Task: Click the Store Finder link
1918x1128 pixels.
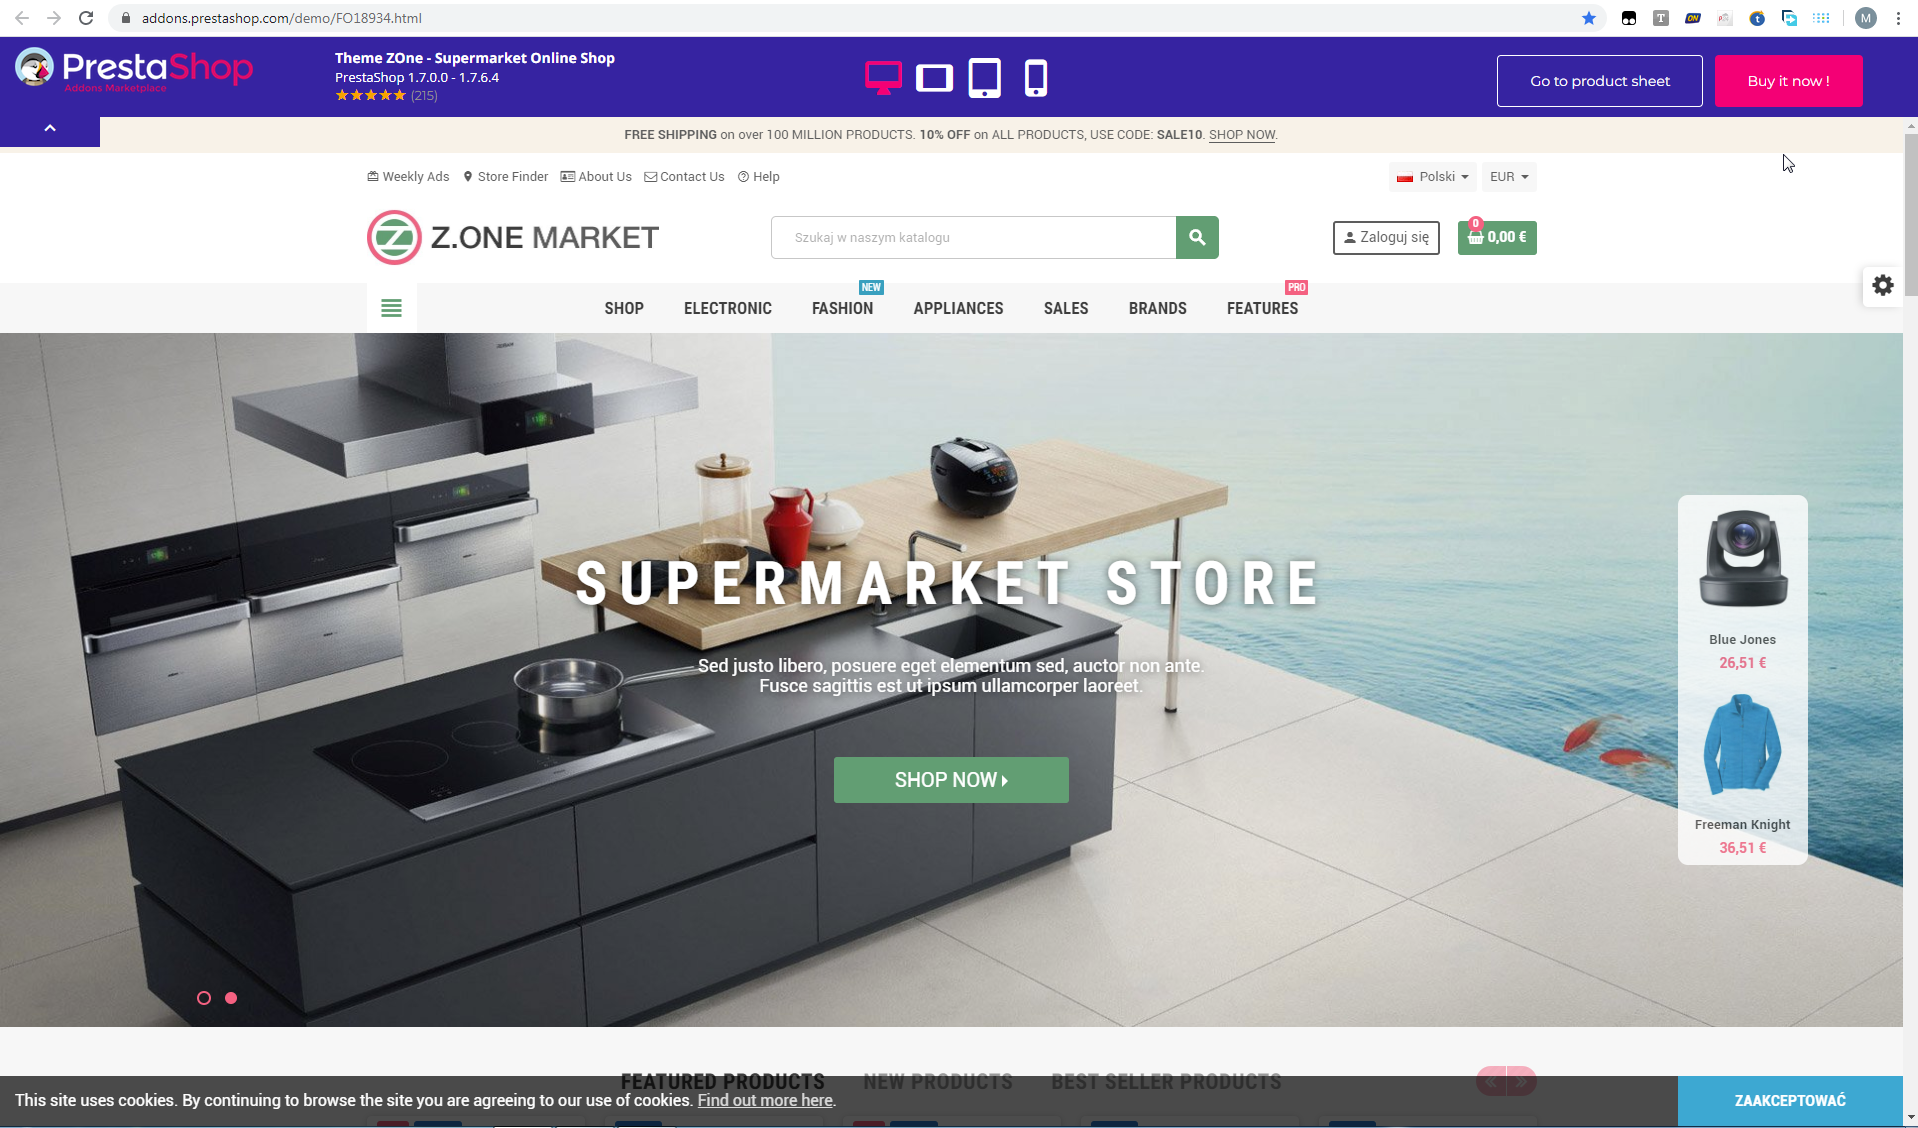Action: tap(506, 177)
